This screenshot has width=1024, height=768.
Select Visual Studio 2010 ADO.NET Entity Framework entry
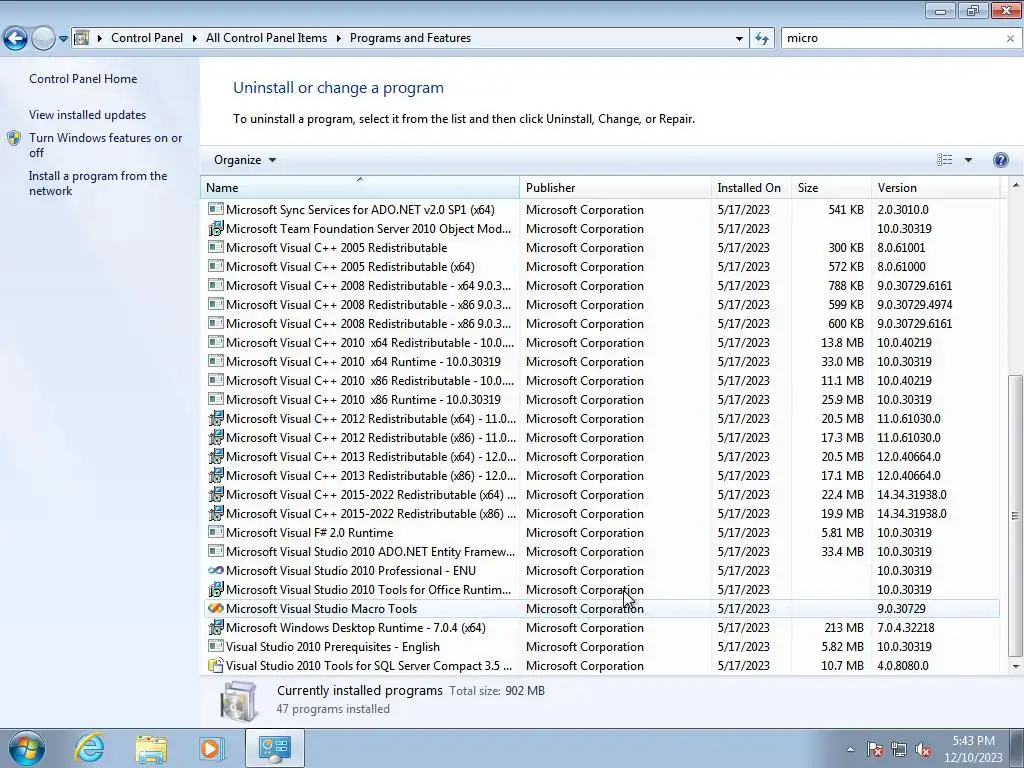pos(601,552)
